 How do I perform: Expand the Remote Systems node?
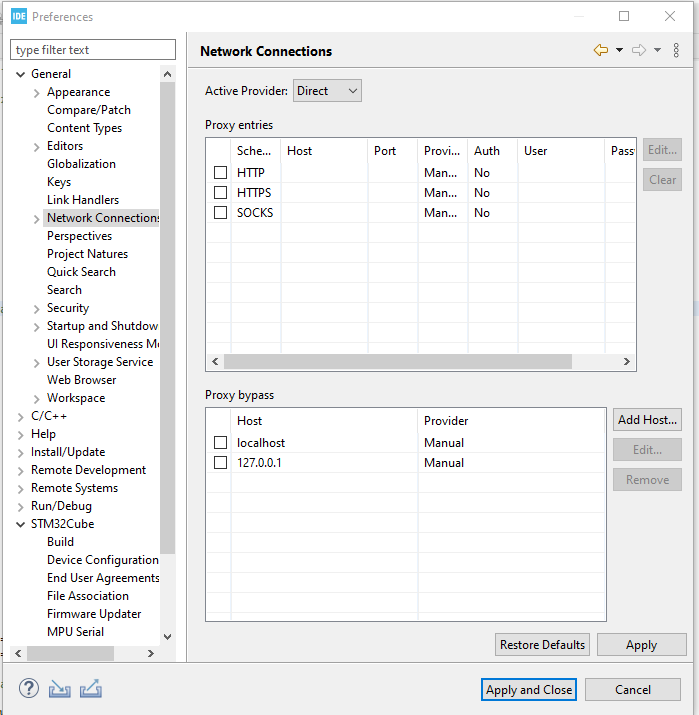pos(21,489)
